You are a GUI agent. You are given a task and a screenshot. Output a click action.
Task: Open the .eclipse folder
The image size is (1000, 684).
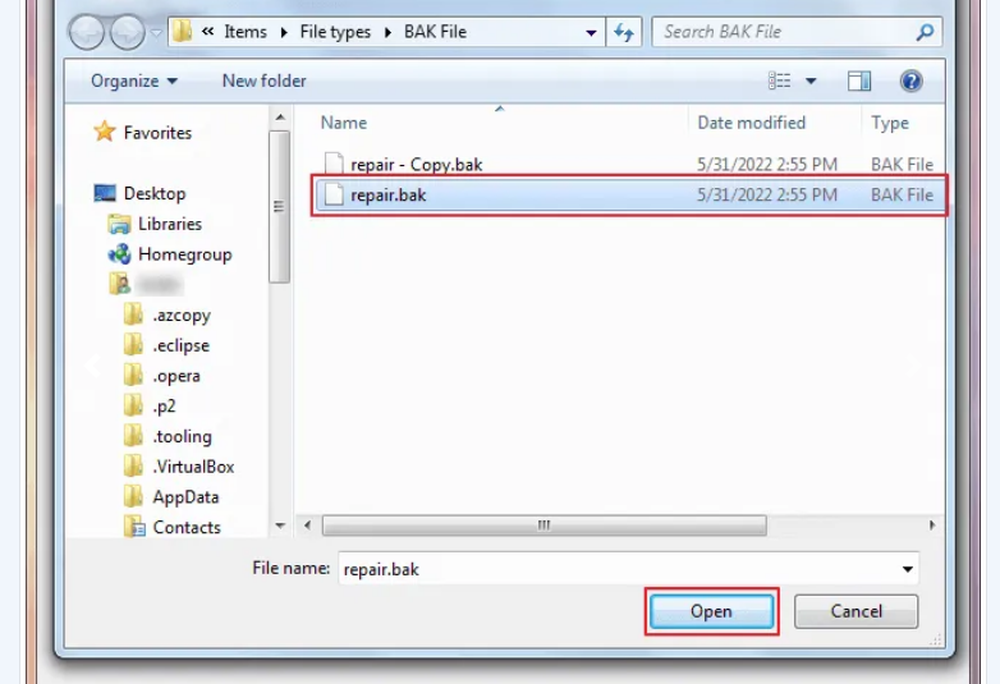[x=180, y=346]
